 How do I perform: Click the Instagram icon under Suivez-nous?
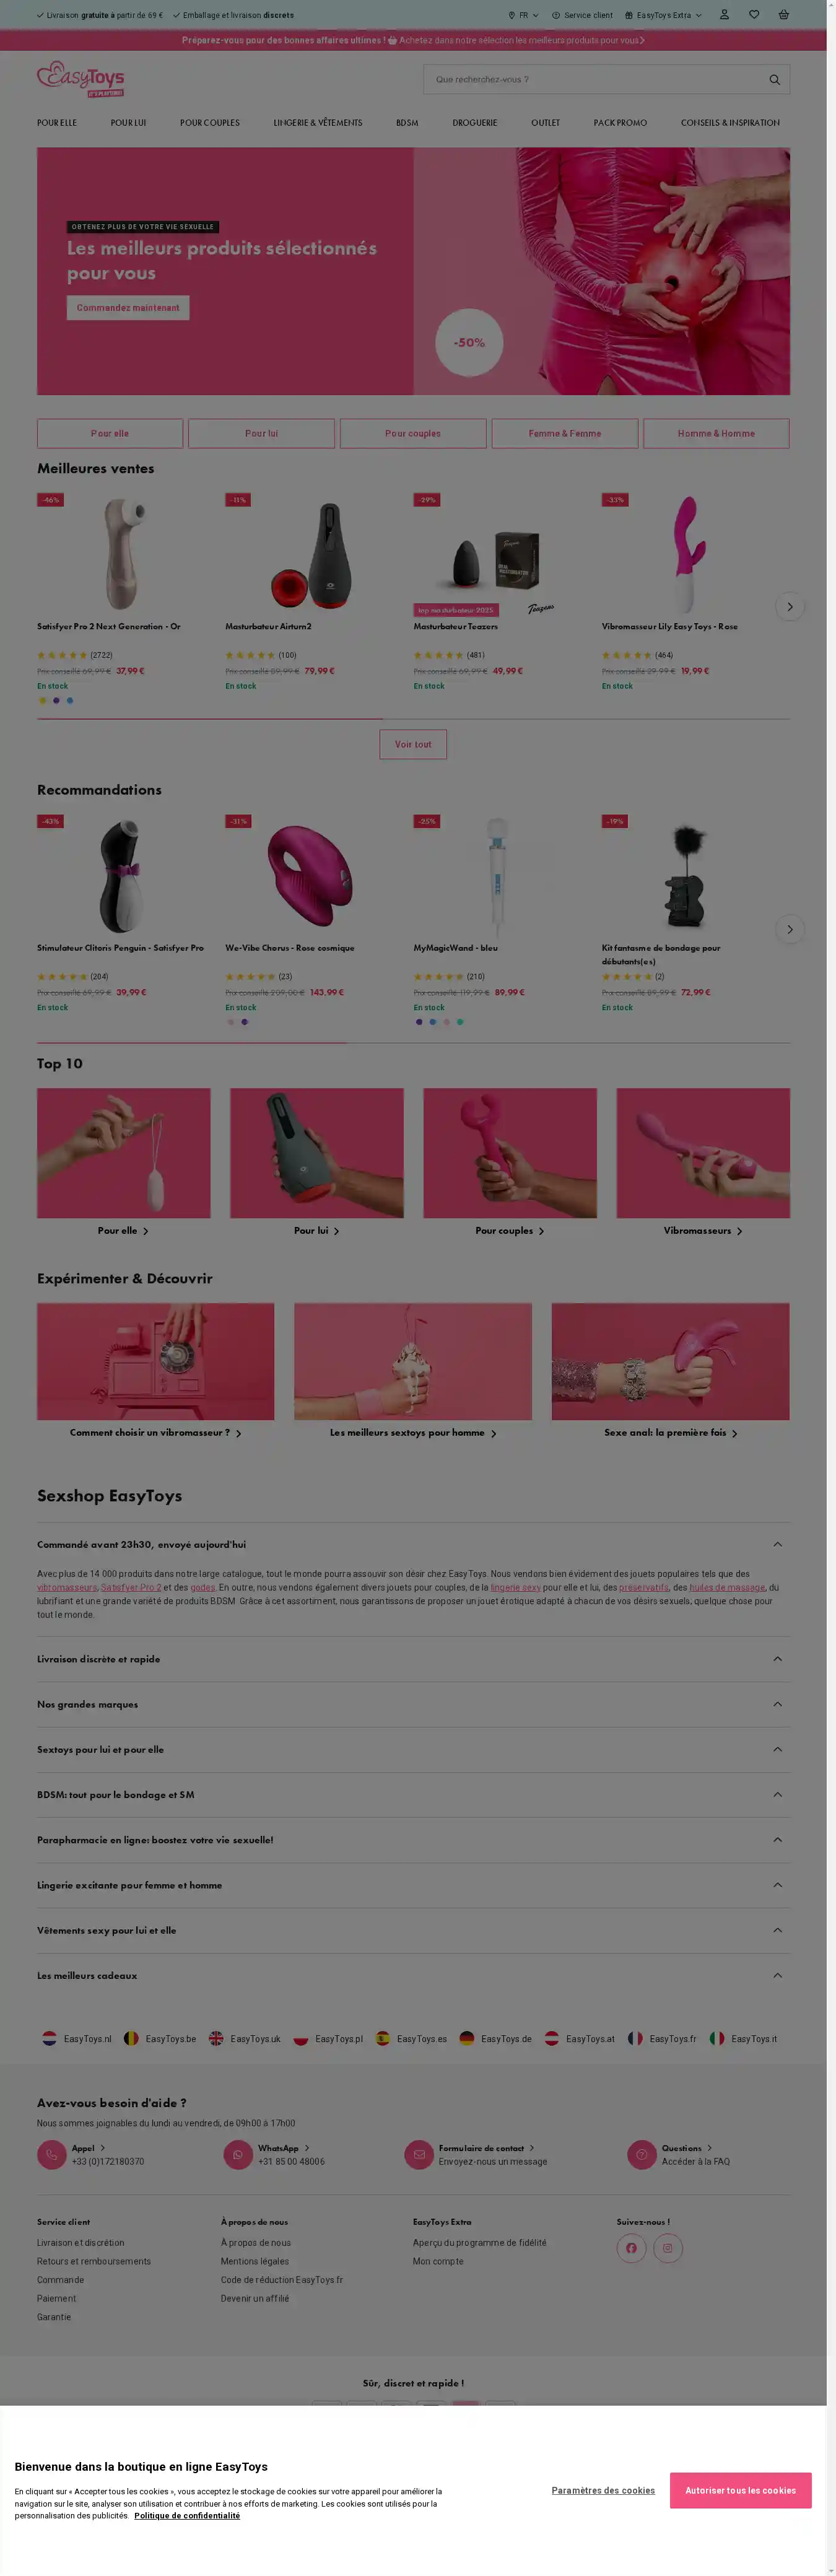tap(668, 2248)
